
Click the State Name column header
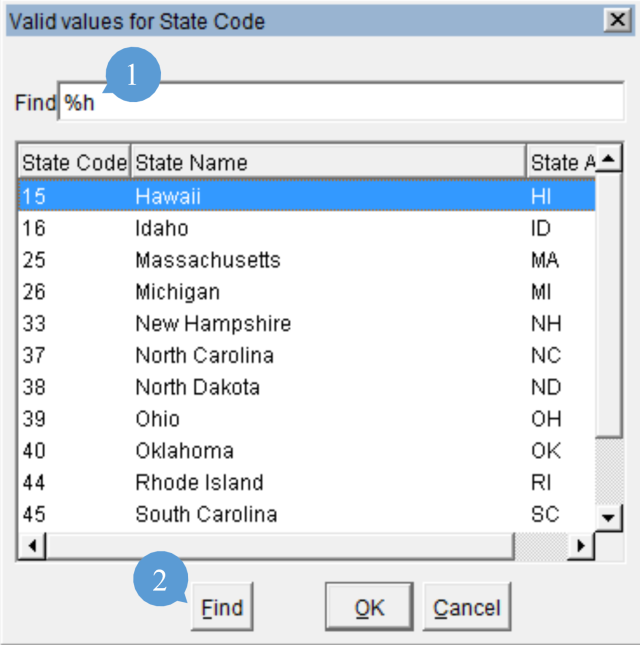click(327, 162)
